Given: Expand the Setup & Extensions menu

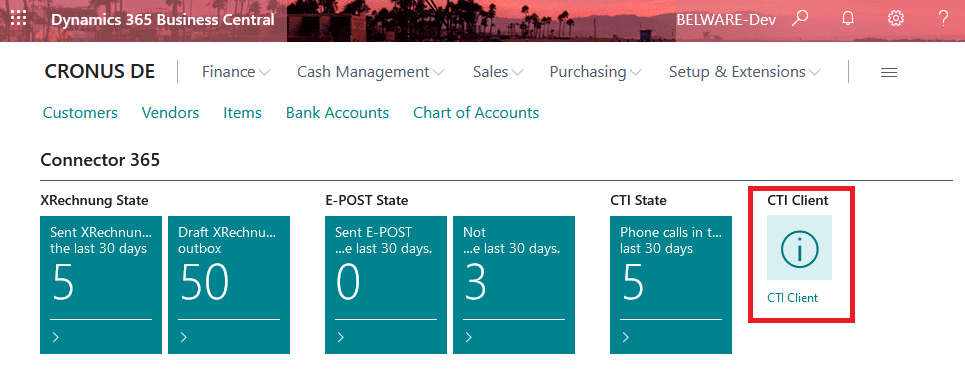Looking at the screenshot, I should click(745, 72).
